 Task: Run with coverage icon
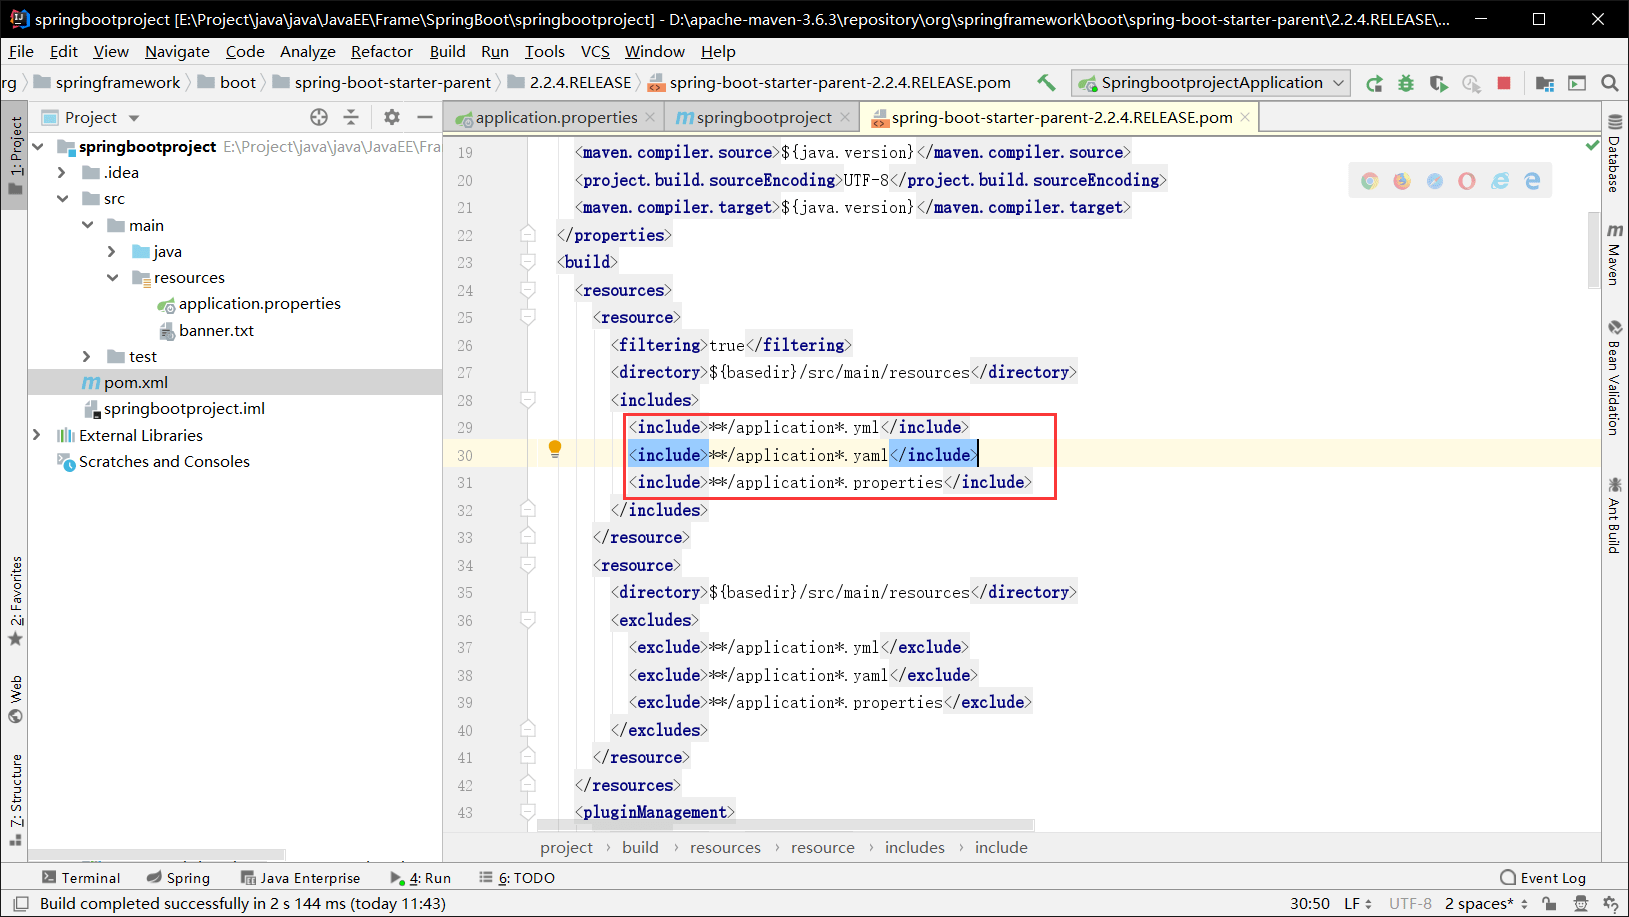click(x=1439, y=83)
